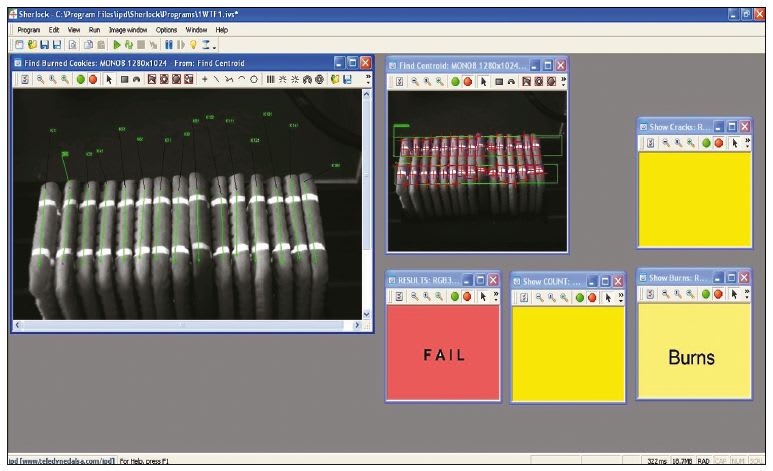This screenshot has height=471, width=773.
Task: Click the cookie image in the Find Centroid window
Action: pos(477,171)
